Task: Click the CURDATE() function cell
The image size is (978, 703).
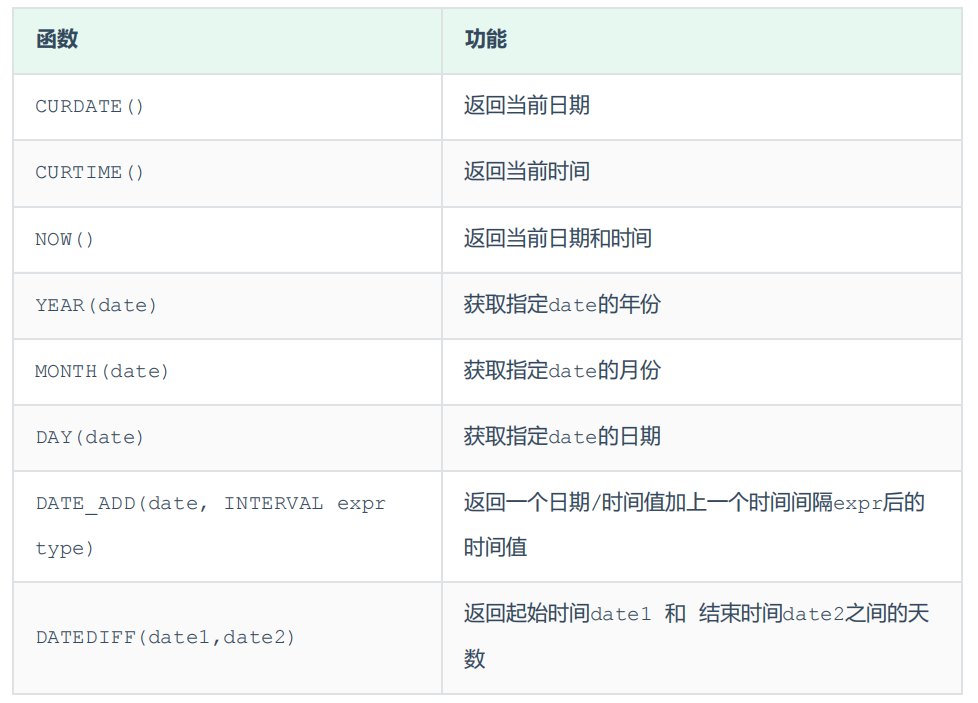Action: pos(90,106)
